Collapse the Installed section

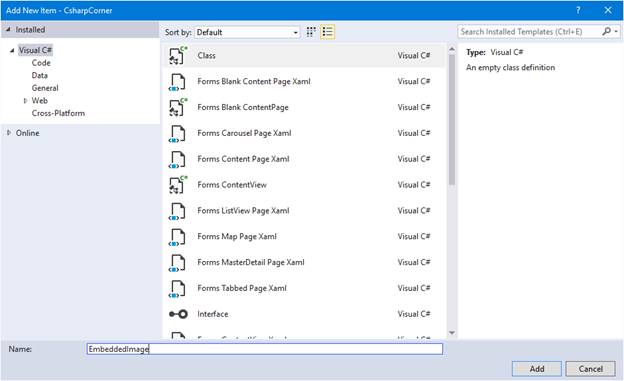pos(8,29)
